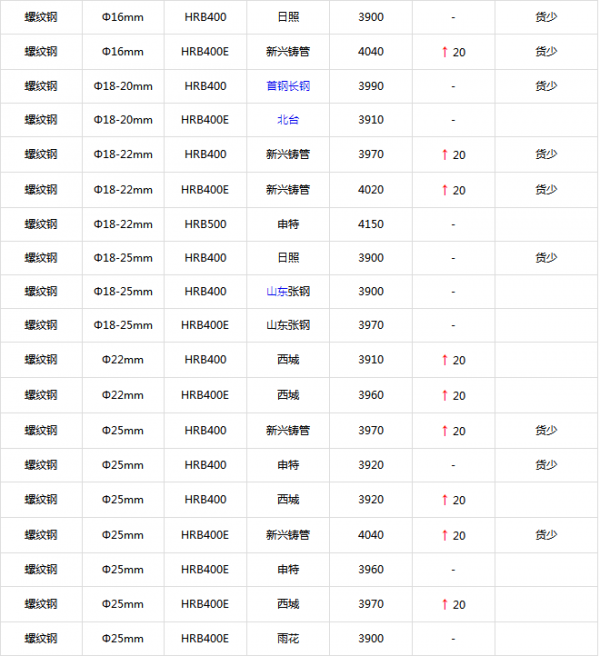Select Φ18-20mm cell in the 北台 row

tap(123, 120)
